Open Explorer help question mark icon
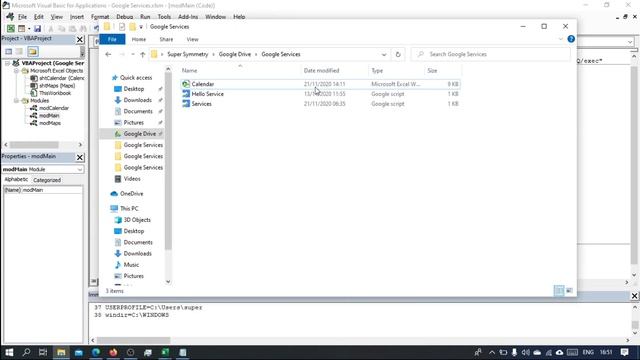 571,39
